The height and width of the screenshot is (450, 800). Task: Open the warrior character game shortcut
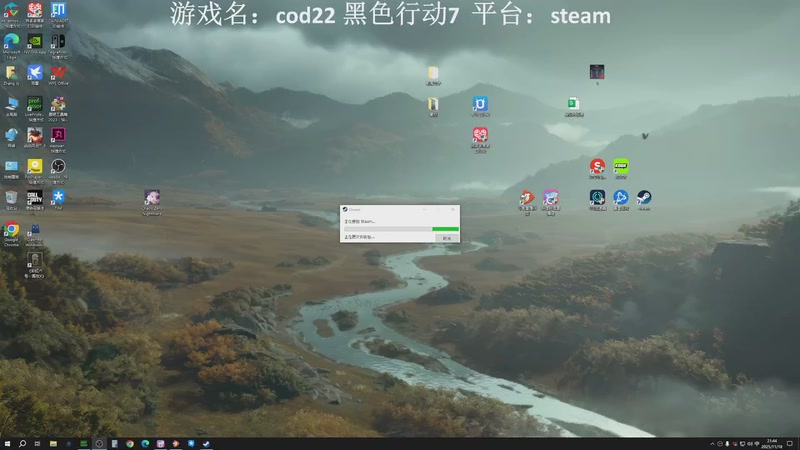click(x=35, y=135)
